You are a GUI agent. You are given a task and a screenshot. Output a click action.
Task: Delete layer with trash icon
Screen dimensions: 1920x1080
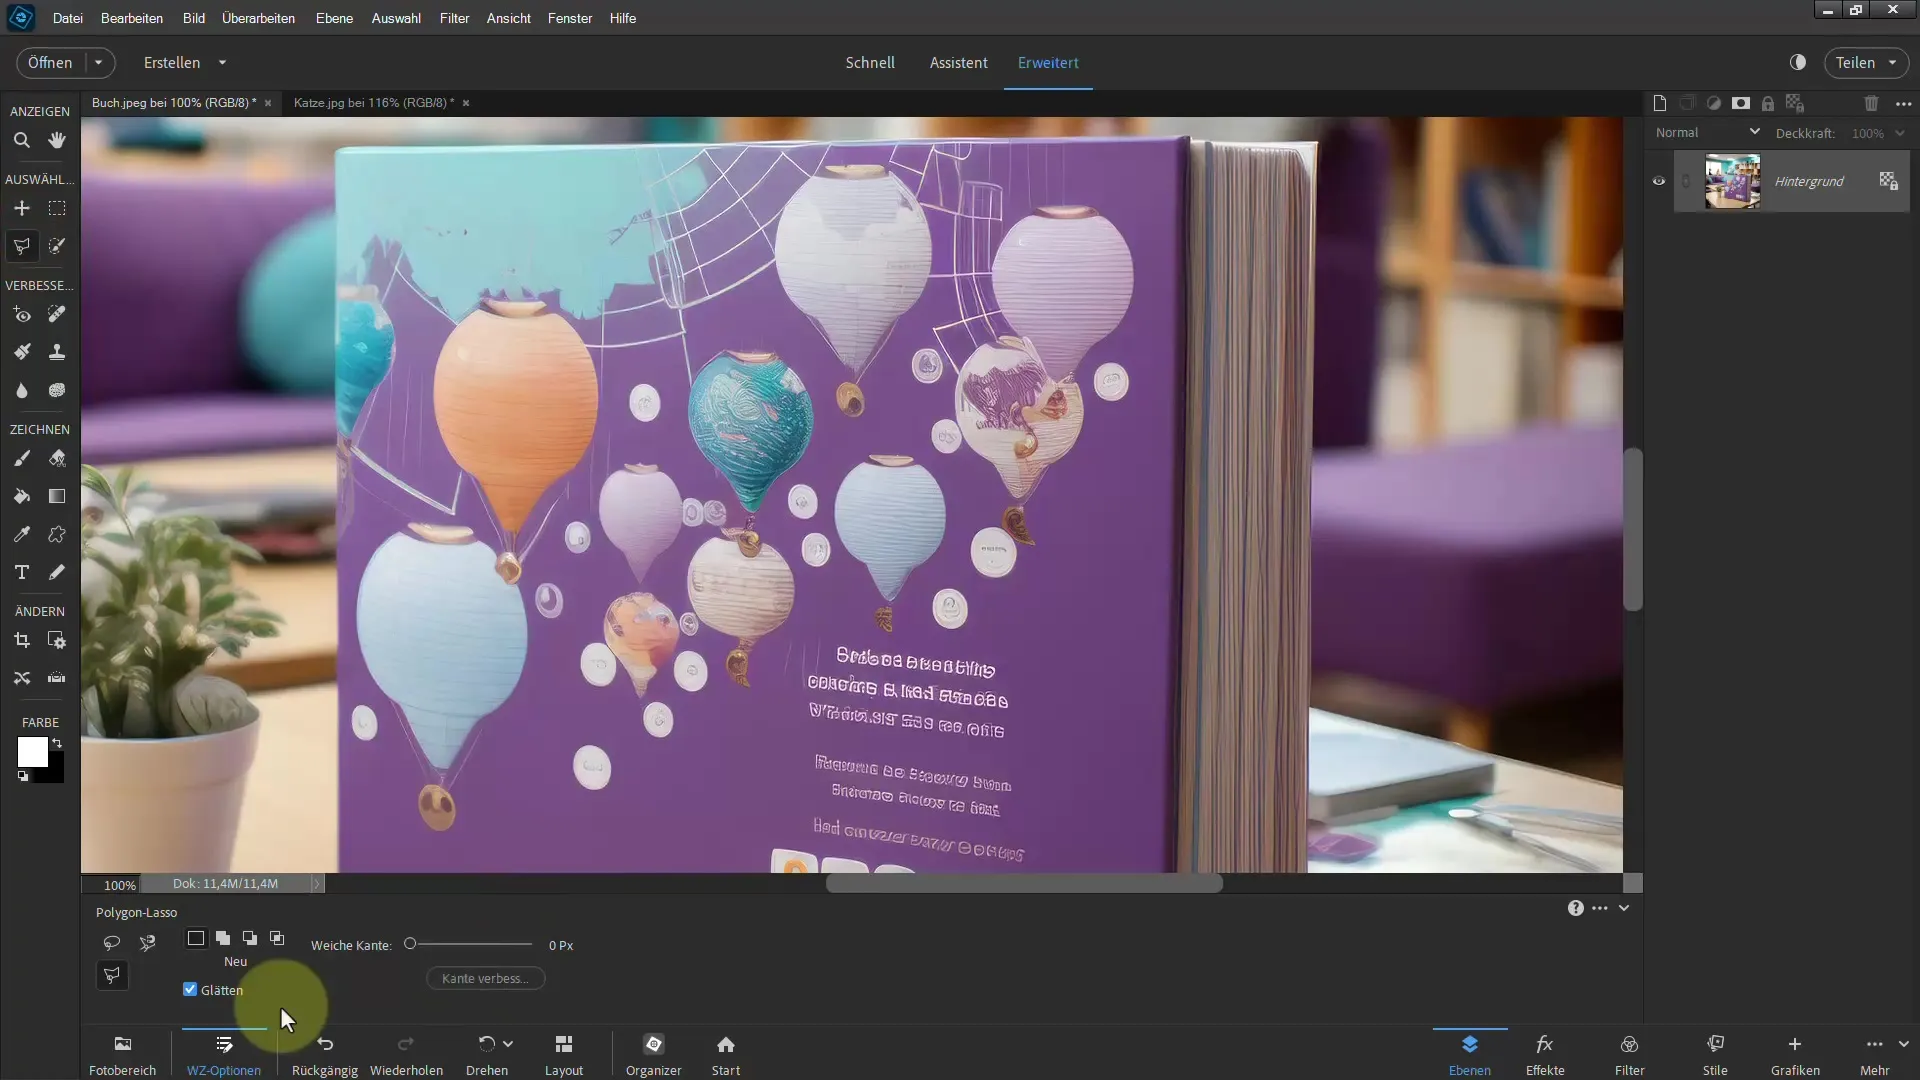(x=1871, y=103)
